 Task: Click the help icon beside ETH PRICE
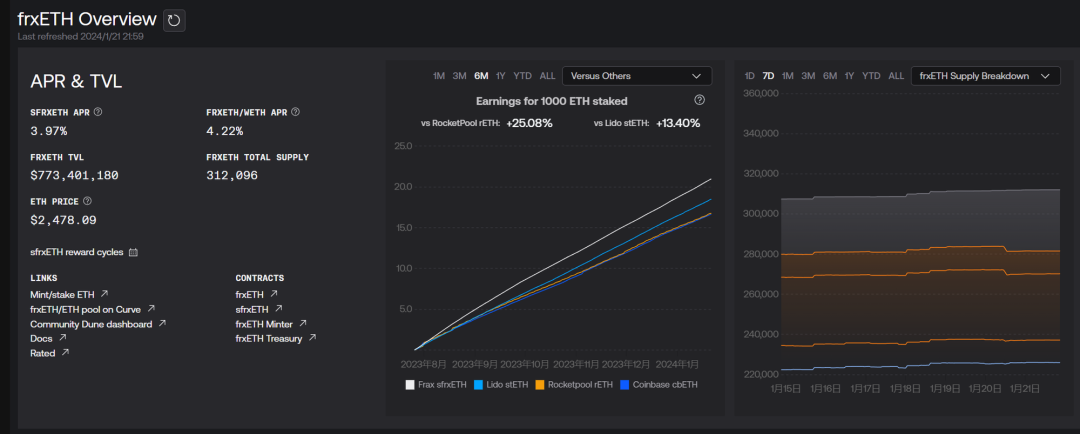[x=87, y=201]
